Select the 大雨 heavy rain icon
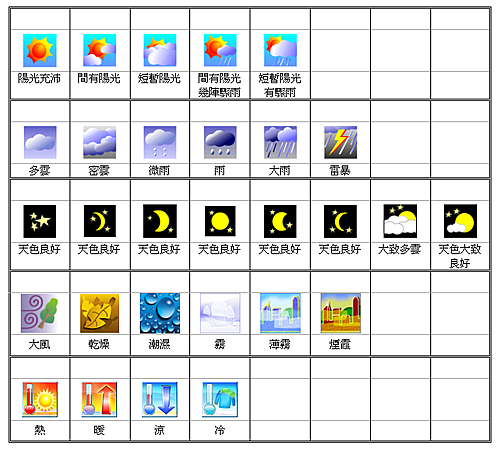Image resolution: width=500 pixels, height=450 pixels. [280, 142]
